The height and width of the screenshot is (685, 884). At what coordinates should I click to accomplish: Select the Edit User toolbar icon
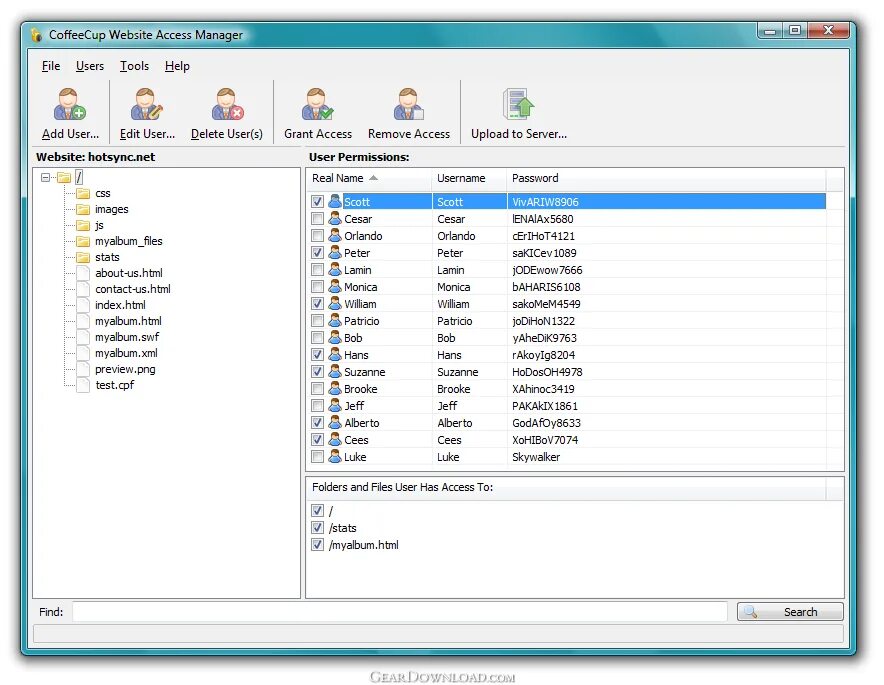click(146, 105)
